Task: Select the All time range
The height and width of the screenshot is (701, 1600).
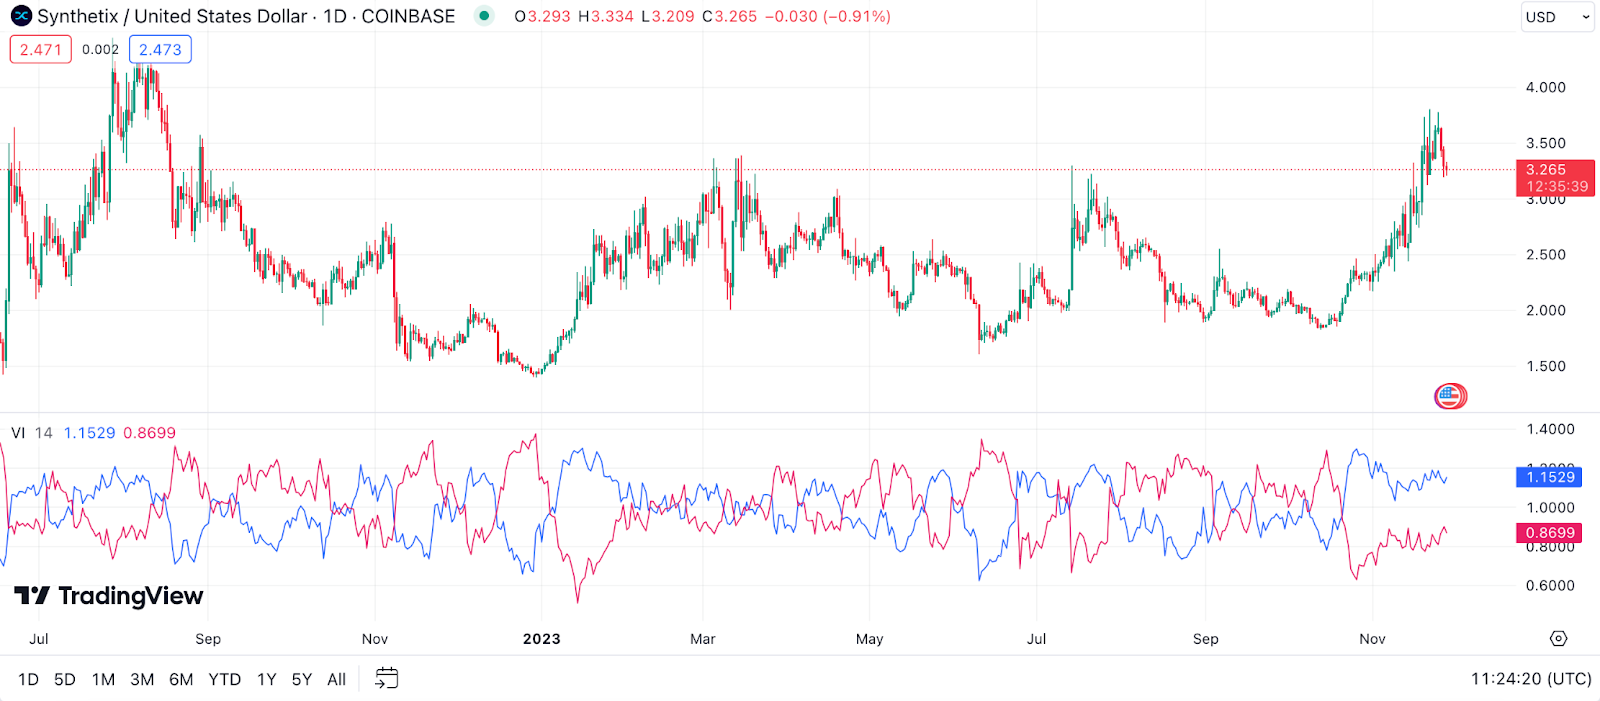Action: pyautogui.click(x=337, y=679)
